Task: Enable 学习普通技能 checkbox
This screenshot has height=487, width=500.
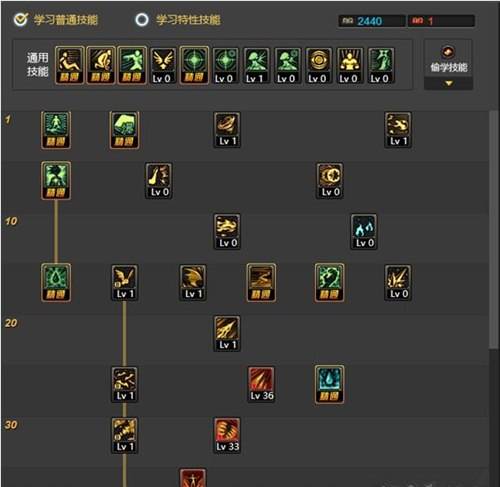Action: tap(21, 19)
